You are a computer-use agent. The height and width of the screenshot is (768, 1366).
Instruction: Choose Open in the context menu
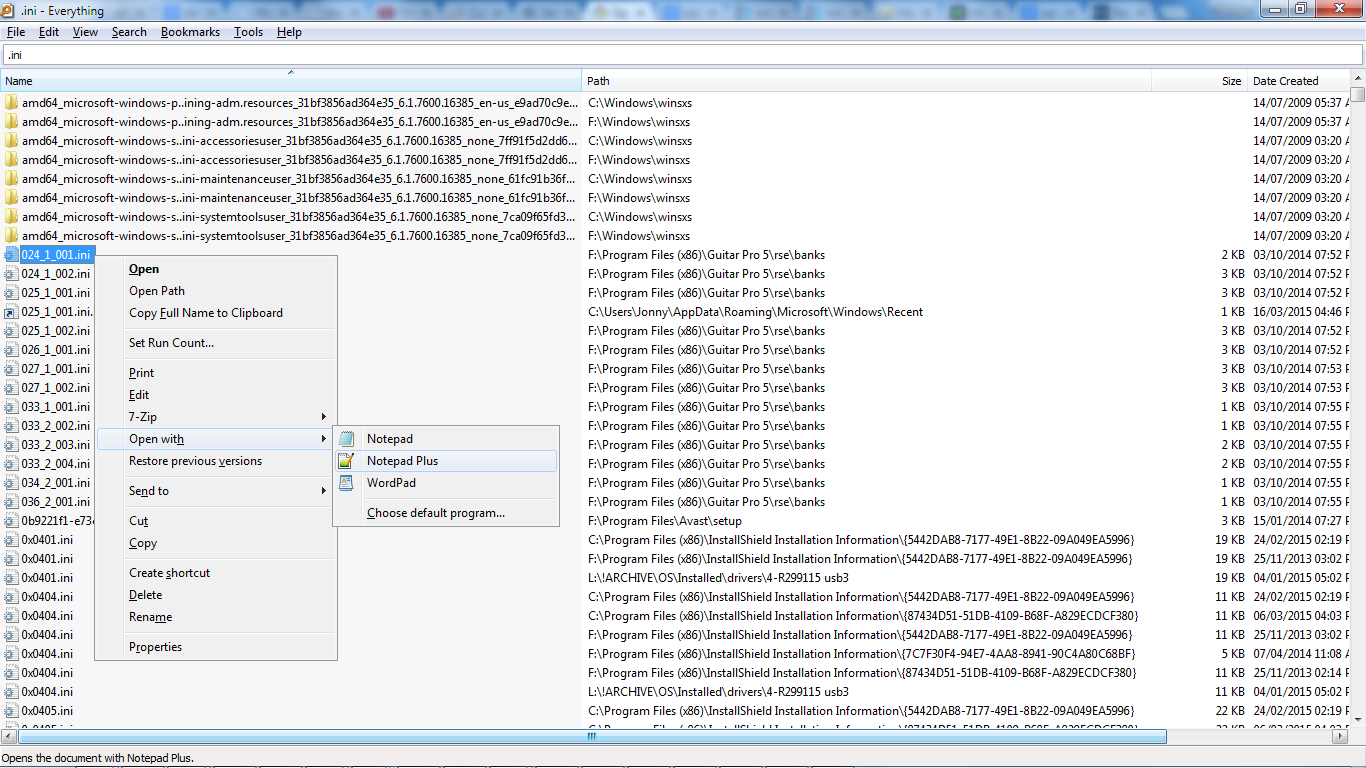point(216,269)
